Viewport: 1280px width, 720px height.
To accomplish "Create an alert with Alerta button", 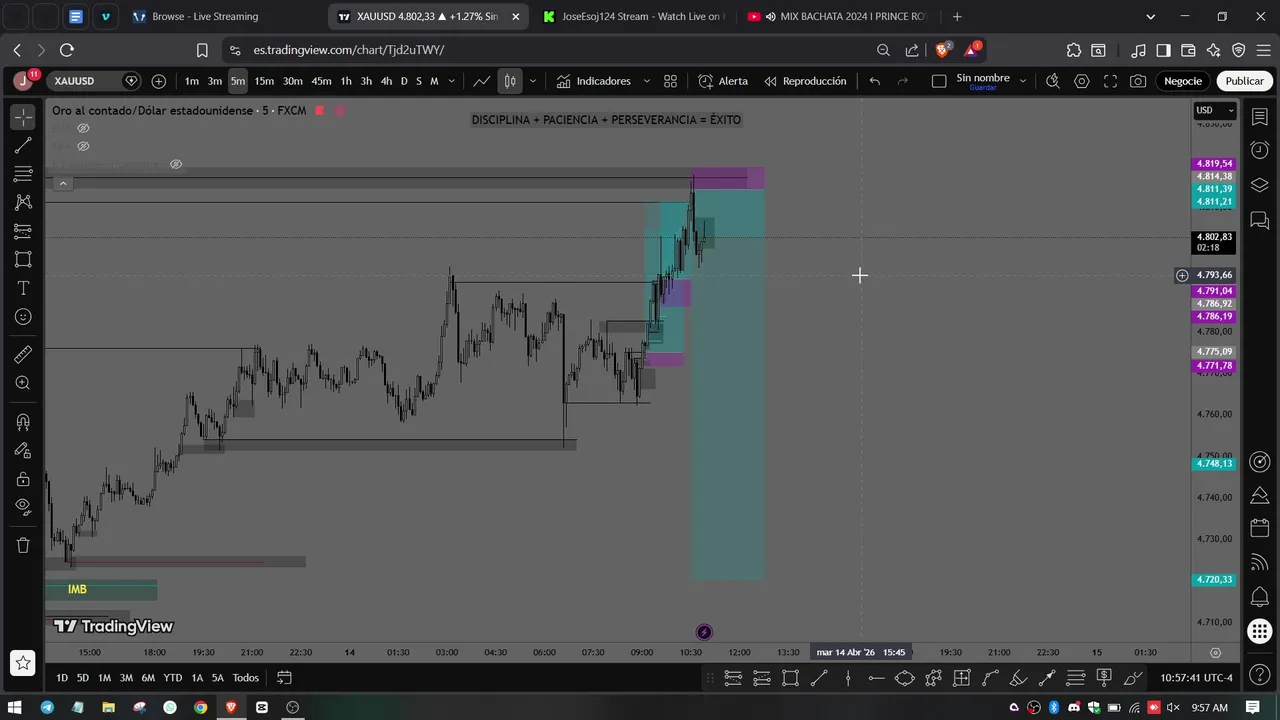I will (x=723, y=81).
